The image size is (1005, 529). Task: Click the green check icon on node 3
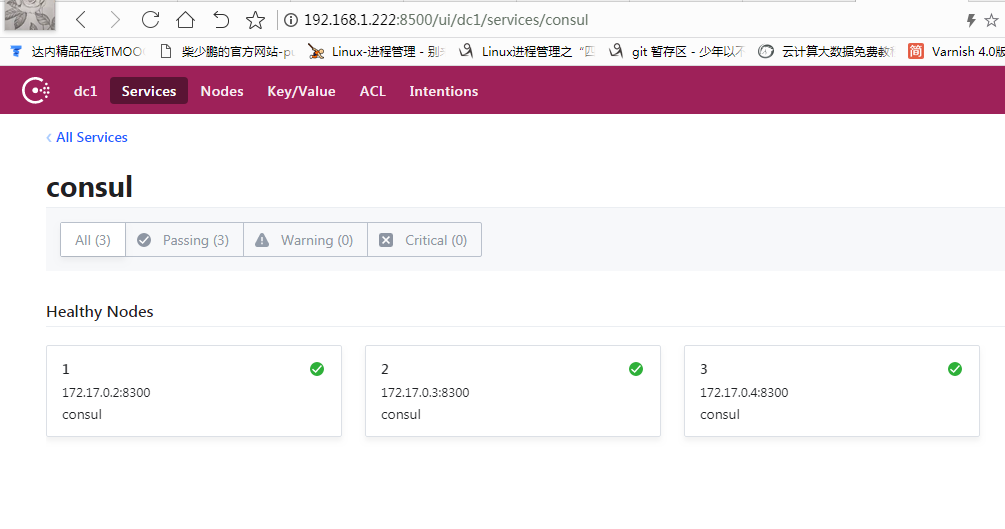pyautogui.click(x=955, y=369)
